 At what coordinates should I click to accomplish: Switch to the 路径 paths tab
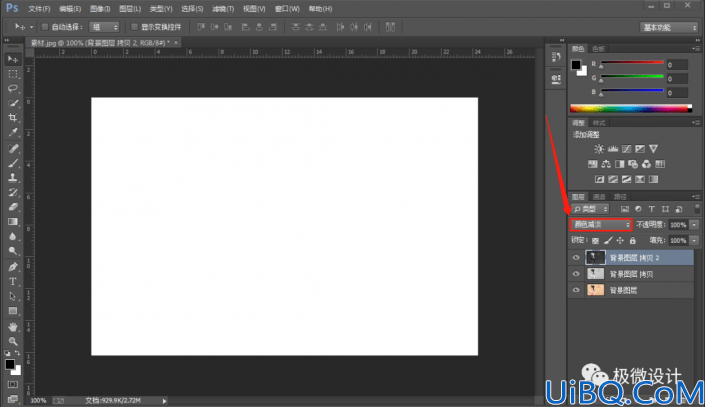coord(620,197)
